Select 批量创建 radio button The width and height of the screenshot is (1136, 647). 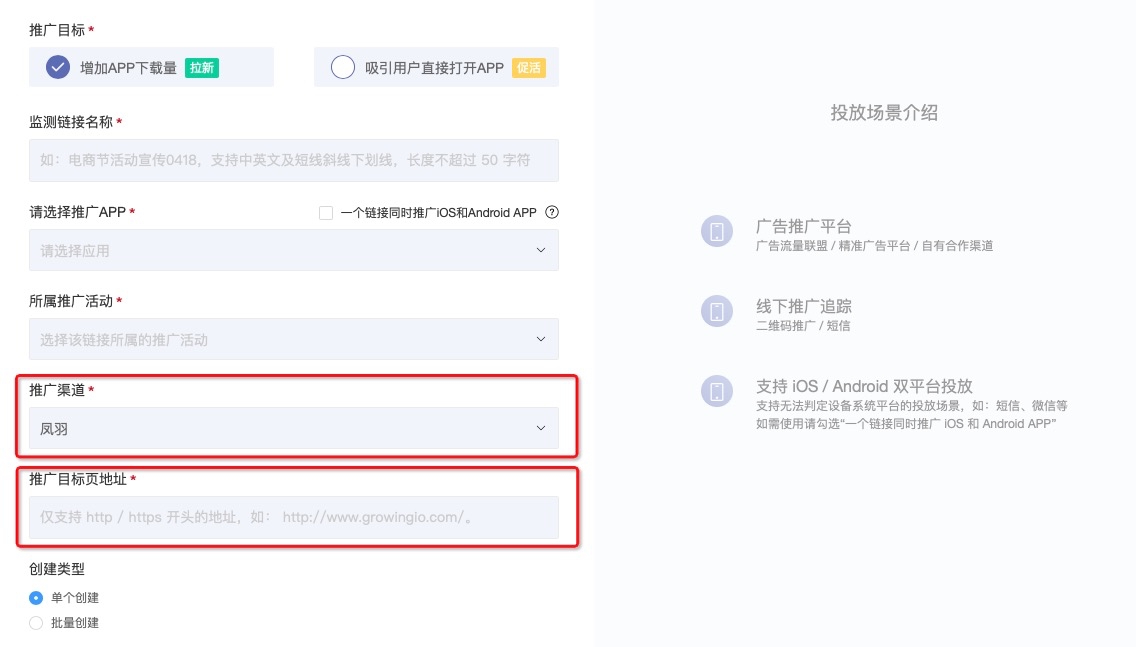[x=36, y=623]
